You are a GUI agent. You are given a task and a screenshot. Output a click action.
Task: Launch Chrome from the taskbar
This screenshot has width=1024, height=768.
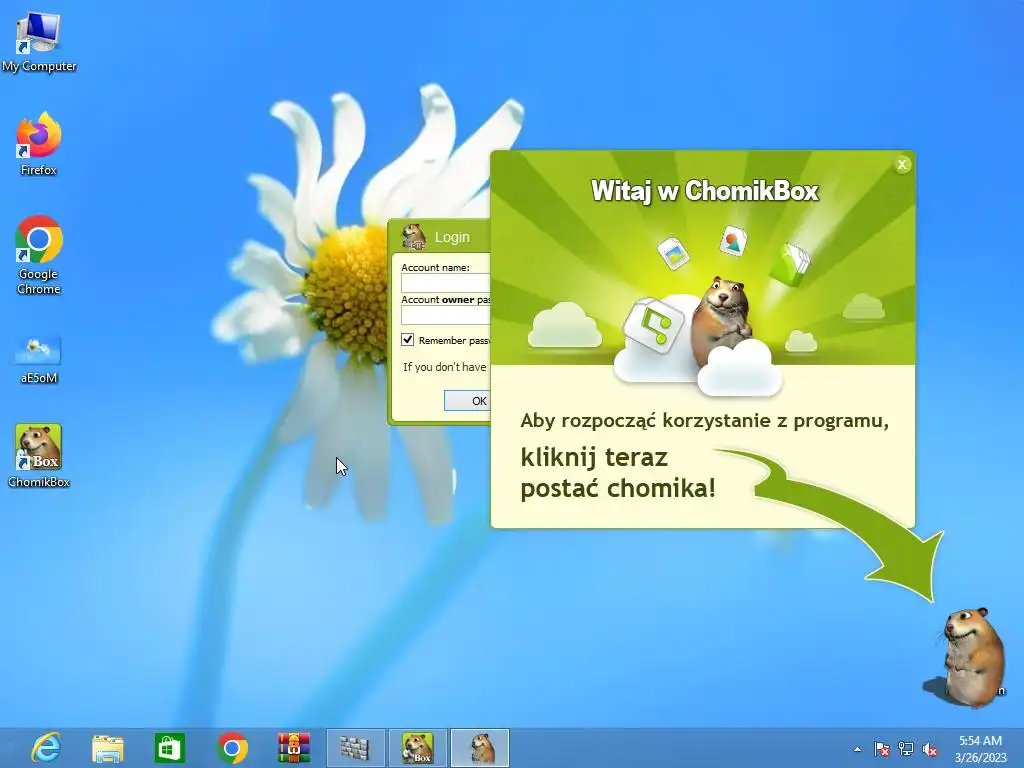[232, 748]
